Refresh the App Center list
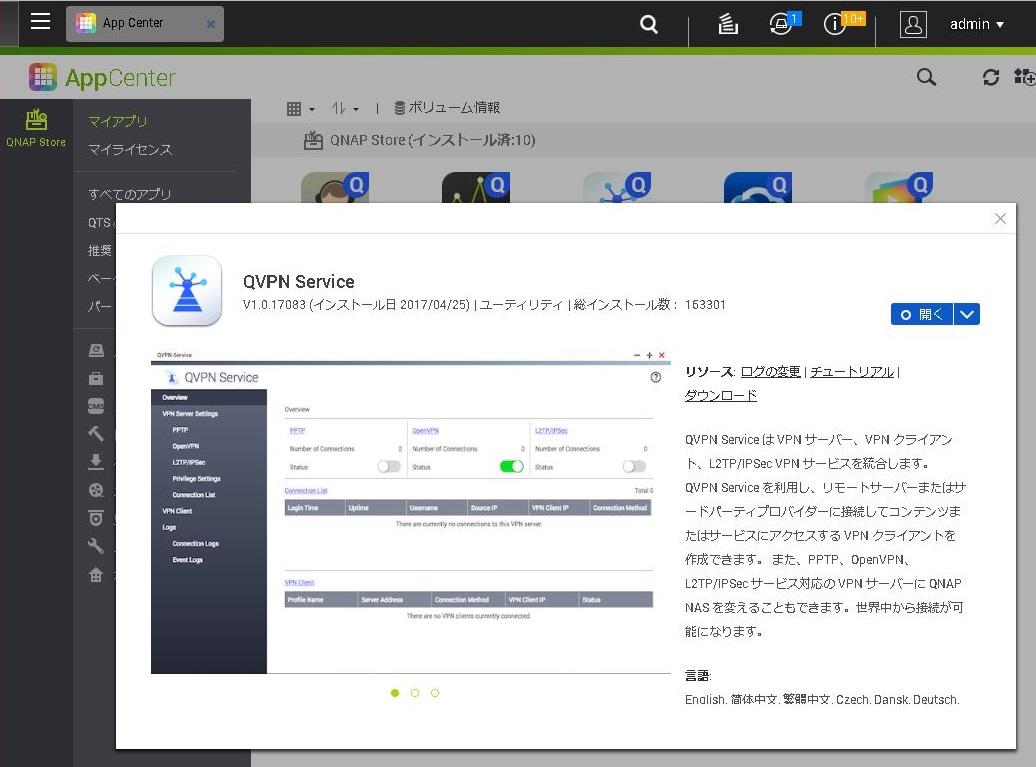Image resolution: width=1036 pixels, height=767 pixels. point(990,77)
